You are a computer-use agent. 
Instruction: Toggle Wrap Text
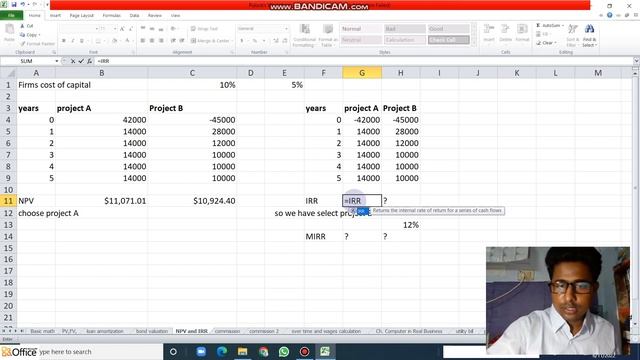[x=204, y=29]
